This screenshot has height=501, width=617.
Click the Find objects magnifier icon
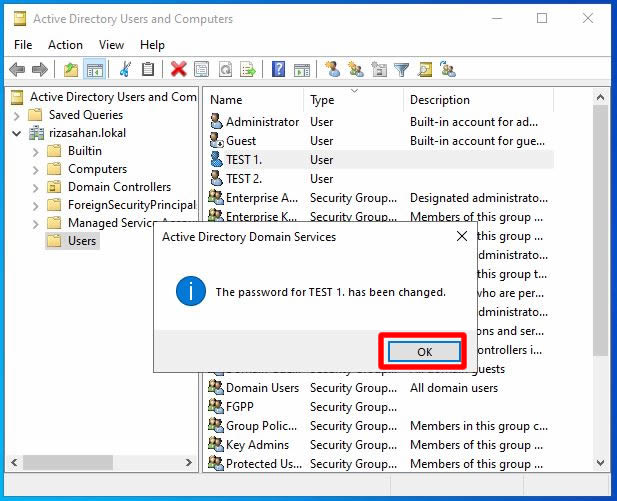(x=425, y=70)
